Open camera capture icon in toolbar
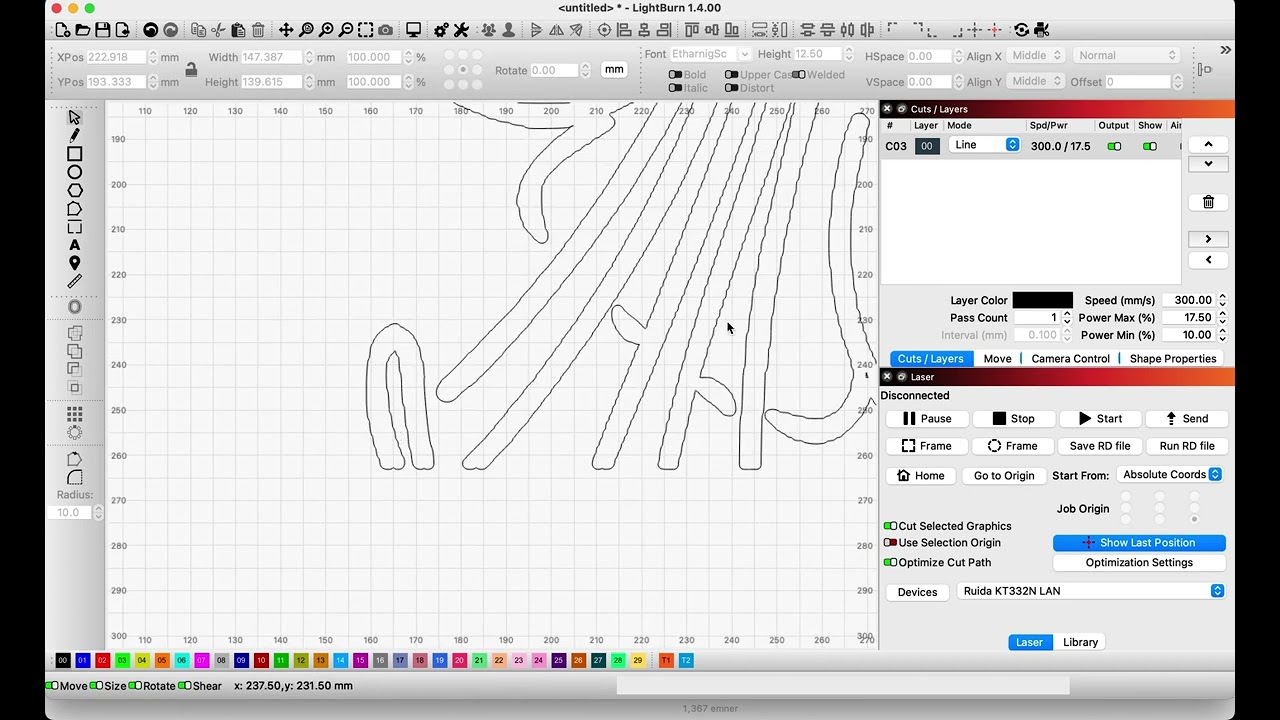Screen dimensions: 1280x720 point(385,30)
